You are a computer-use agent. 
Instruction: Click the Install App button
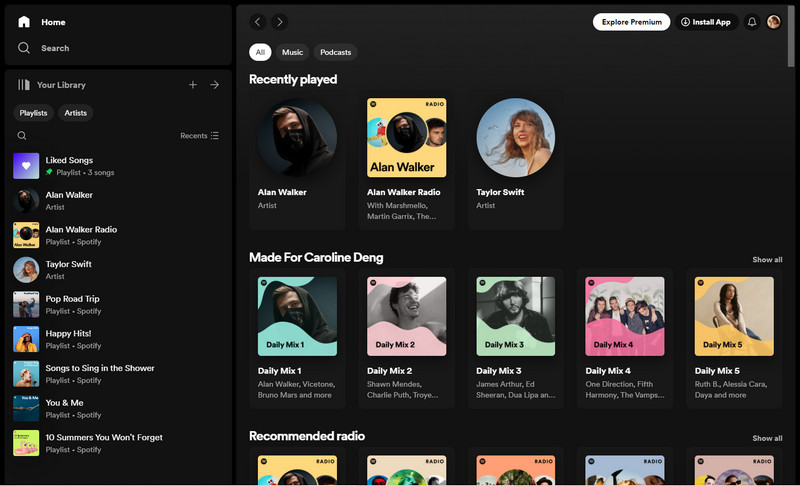click(707, 22)
